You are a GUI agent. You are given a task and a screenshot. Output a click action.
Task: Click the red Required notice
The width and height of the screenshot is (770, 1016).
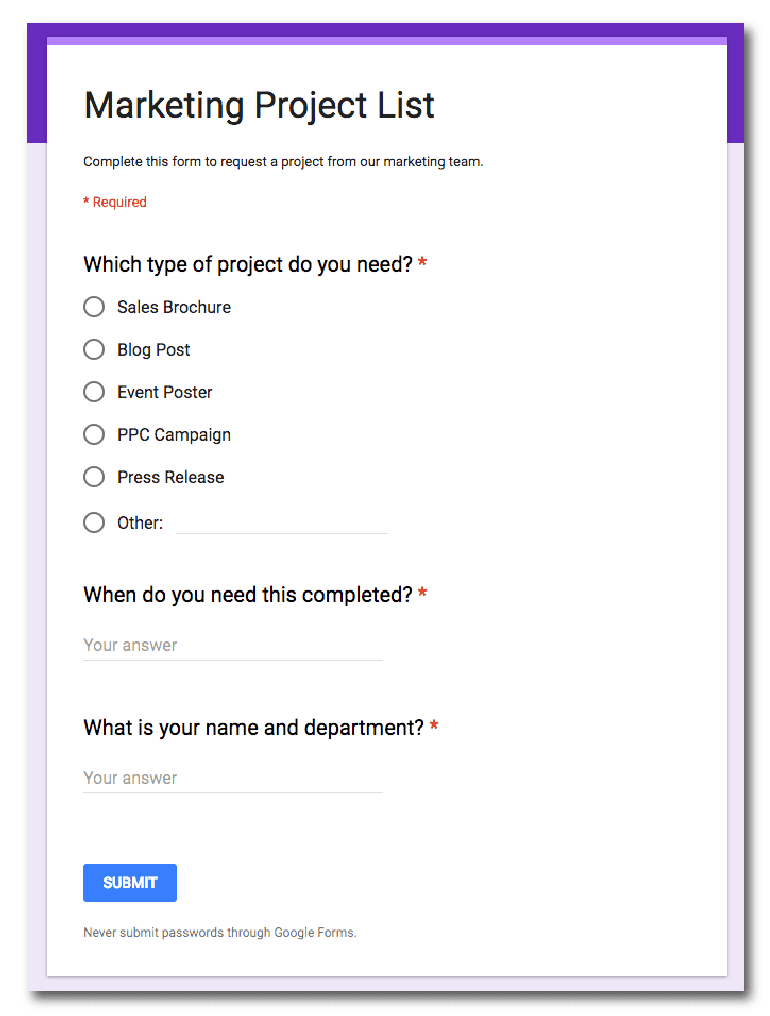click(115, 202)
